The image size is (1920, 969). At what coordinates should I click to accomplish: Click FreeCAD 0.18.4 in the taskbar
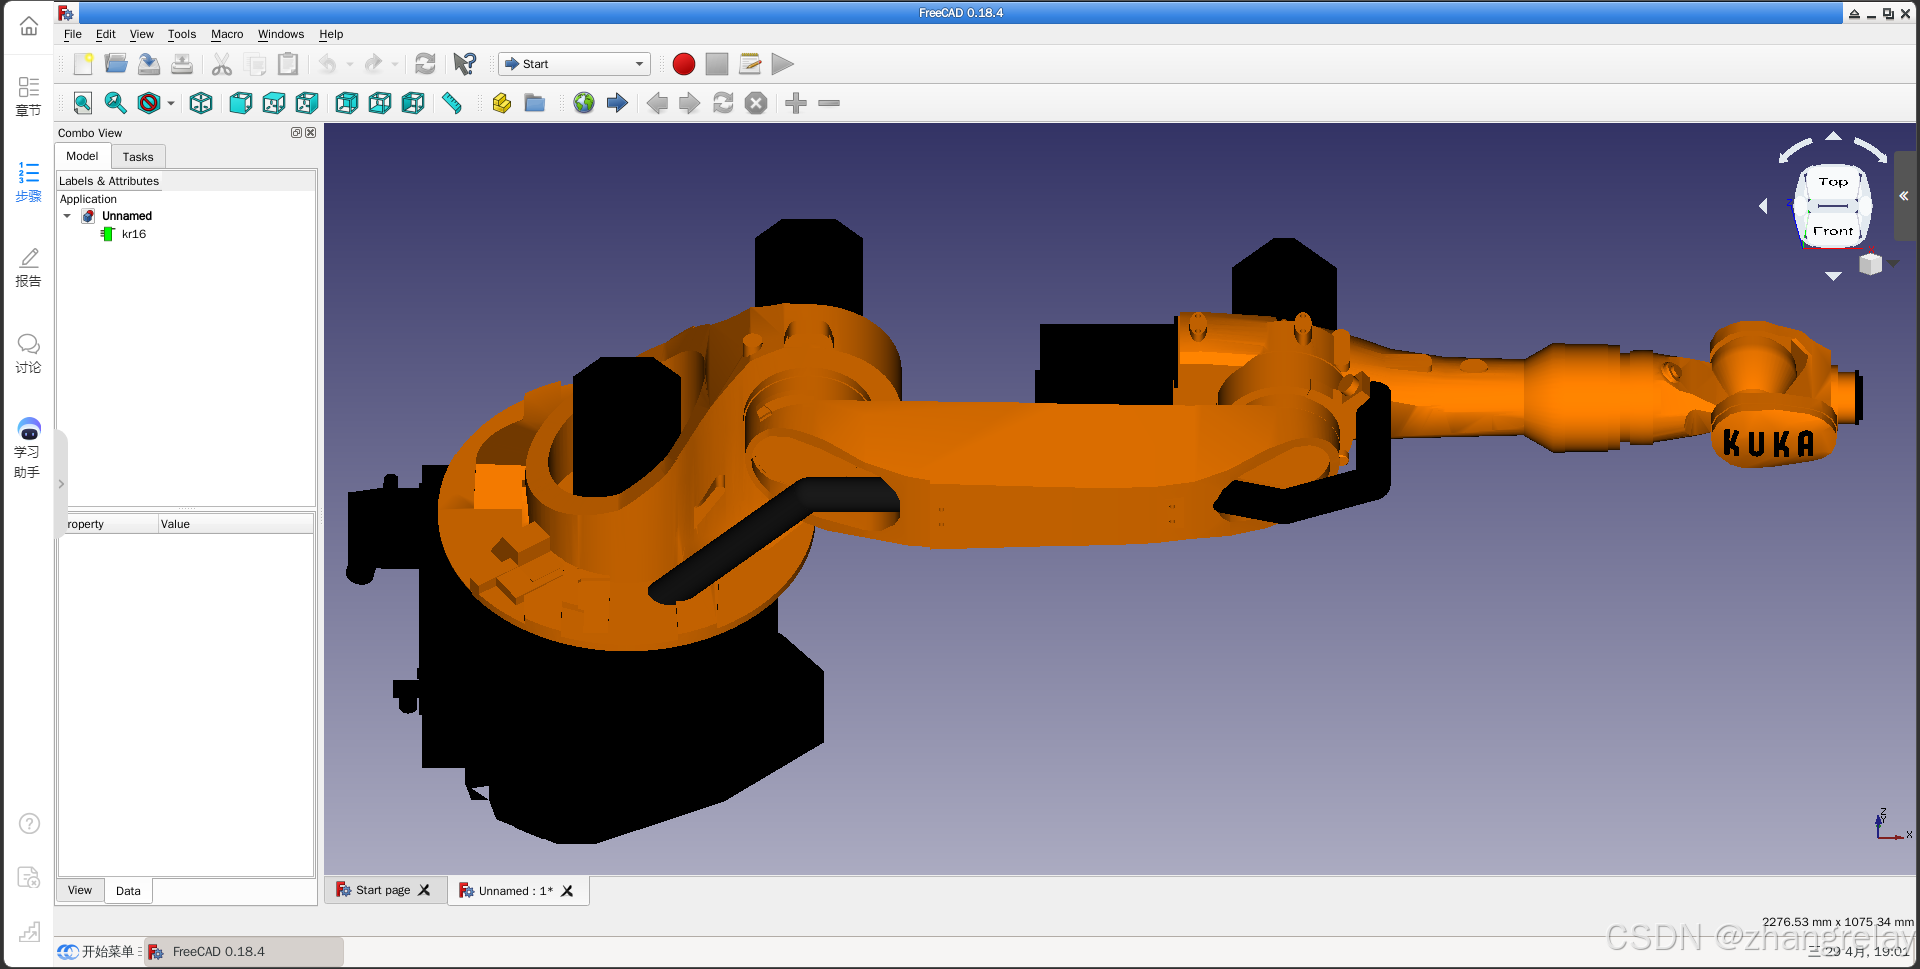pyautogui.click(x=244, y=952)
